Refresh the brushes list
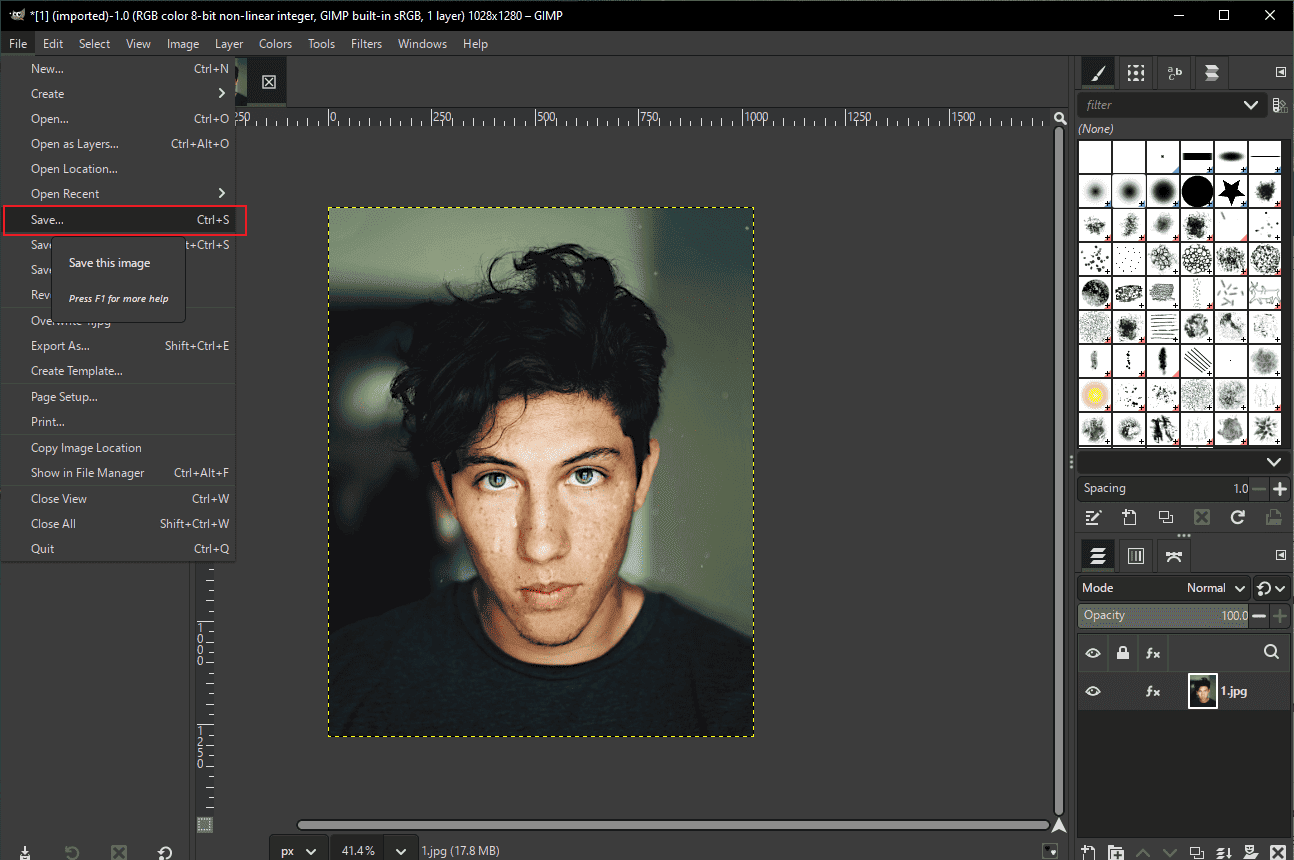 pos(1238,517)
